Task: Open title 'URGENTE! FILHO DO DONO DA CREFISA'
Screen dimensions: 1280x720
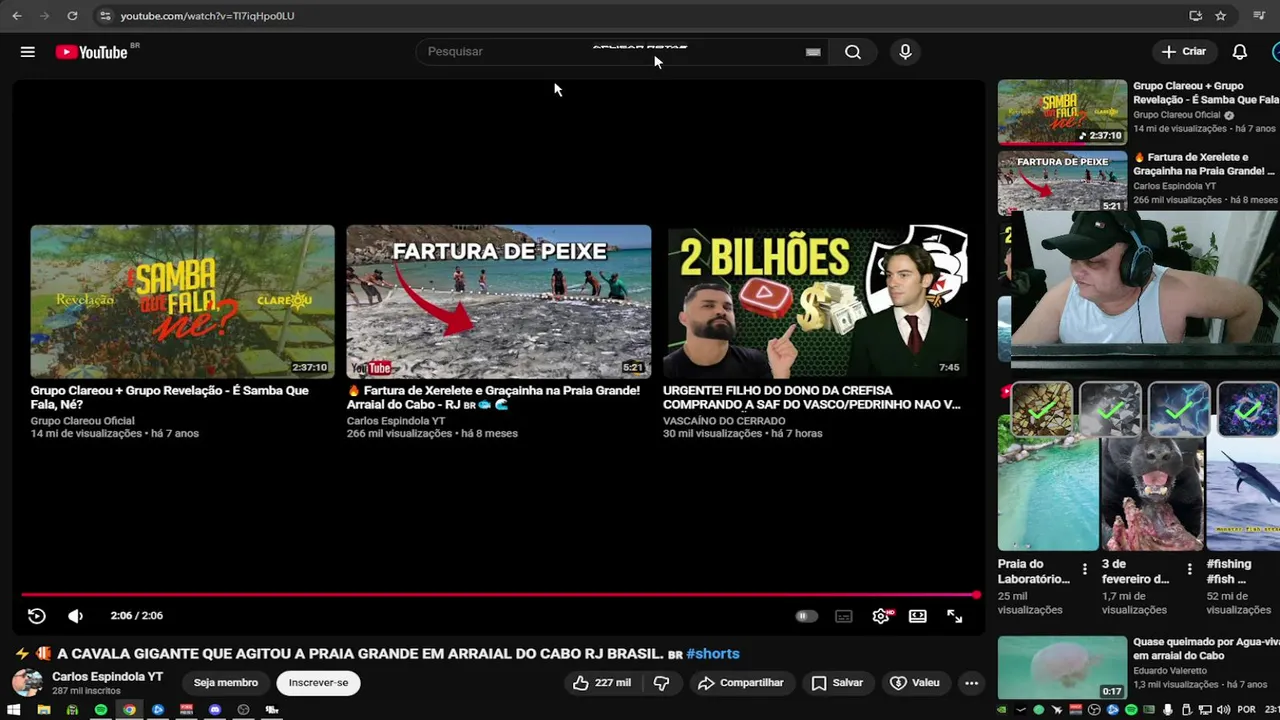Action: [811, 397]
